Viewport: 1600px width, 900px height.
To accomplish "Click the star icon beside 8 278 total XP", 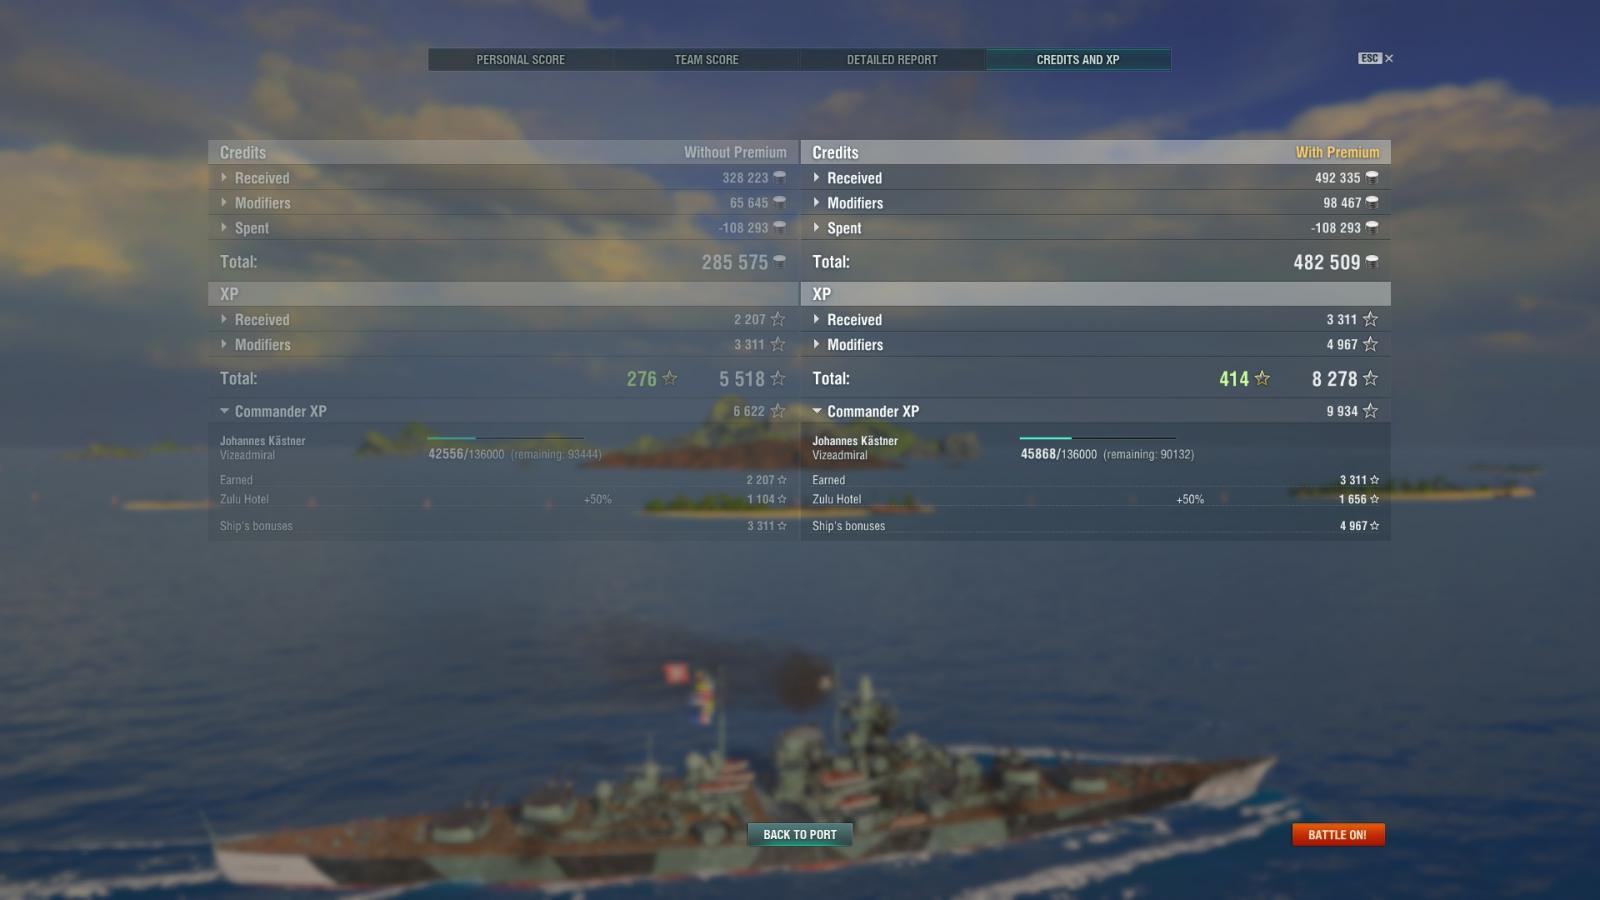I will [x=1370, y=379].
